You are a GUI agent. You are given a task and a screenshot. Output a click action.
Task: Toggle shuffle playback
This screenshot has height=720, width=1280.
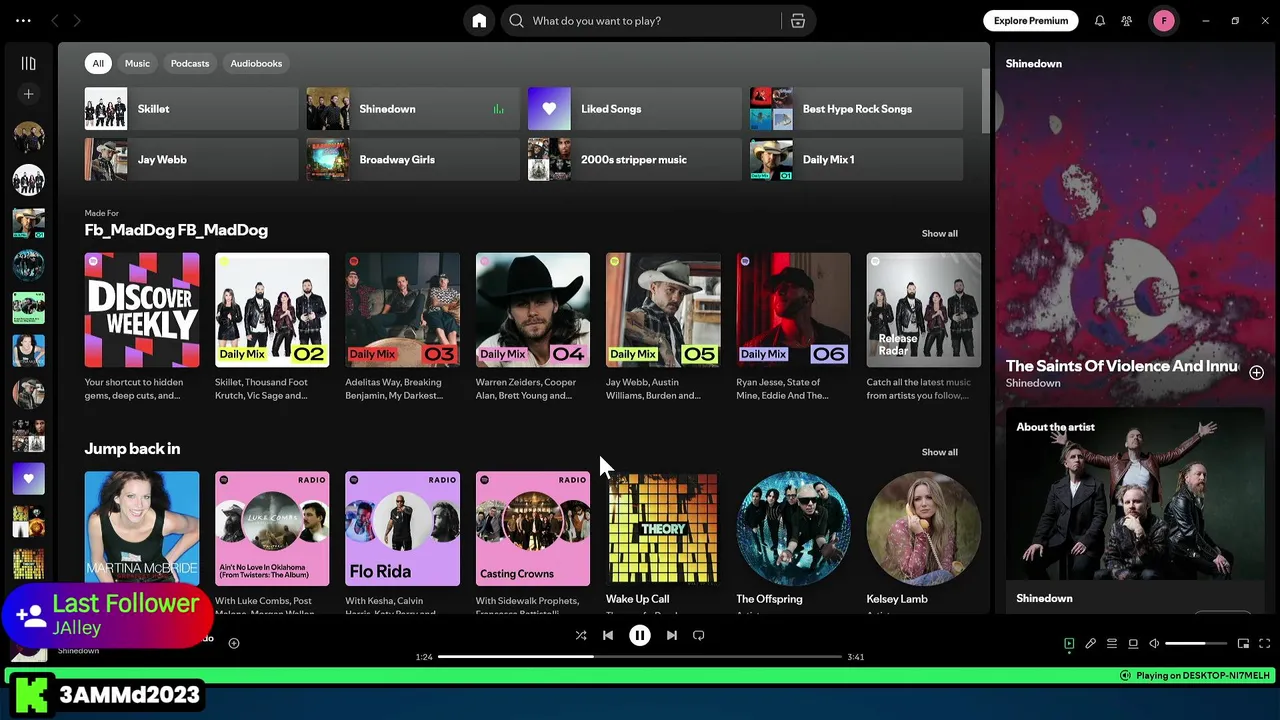(581, 635)
